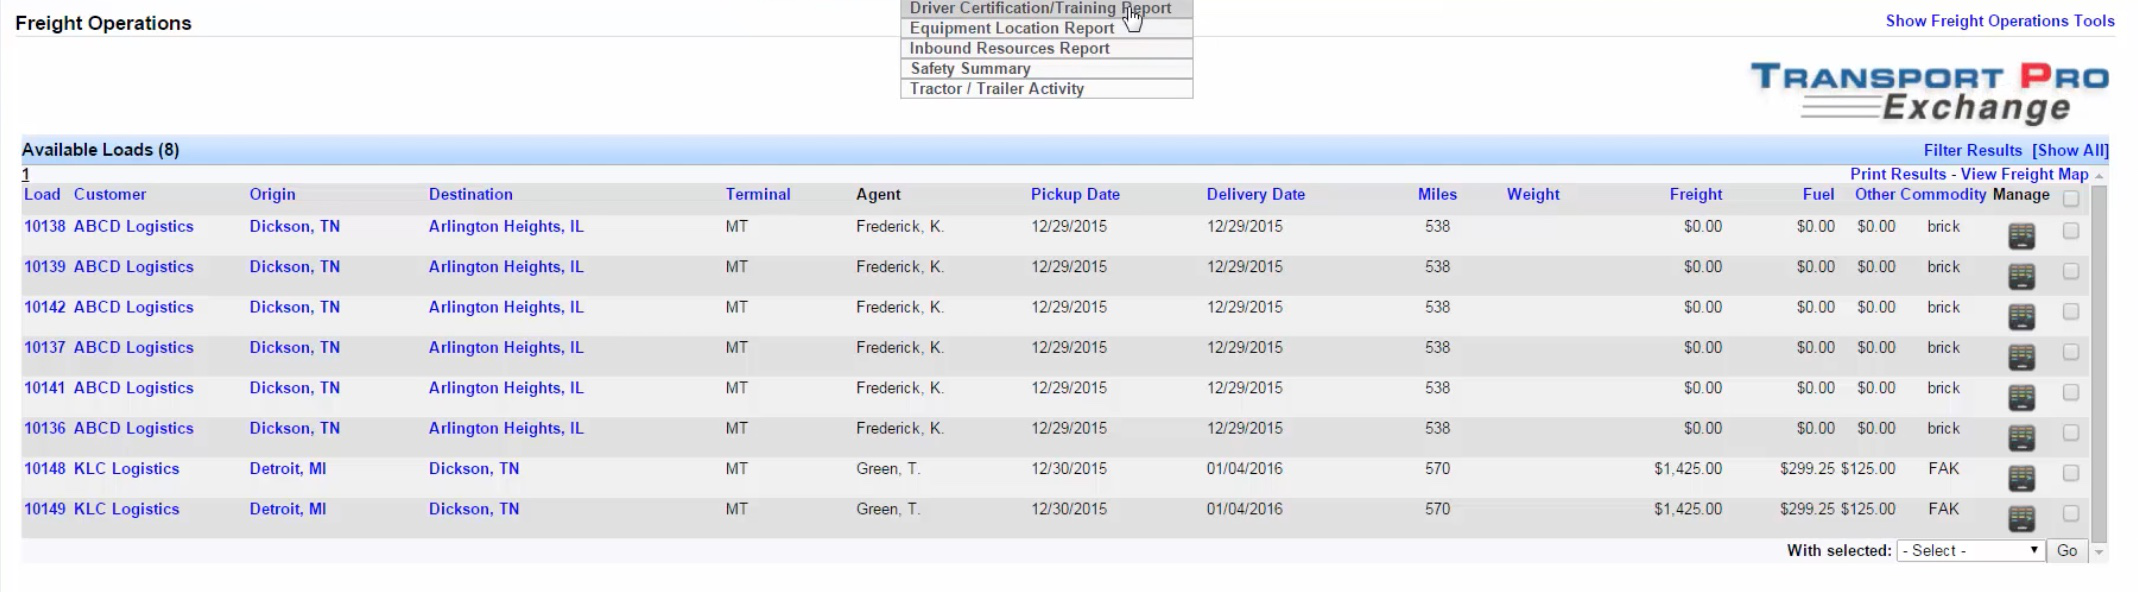
Task: Check the select-all checkbox in table header
Action: click(2071, 198)
